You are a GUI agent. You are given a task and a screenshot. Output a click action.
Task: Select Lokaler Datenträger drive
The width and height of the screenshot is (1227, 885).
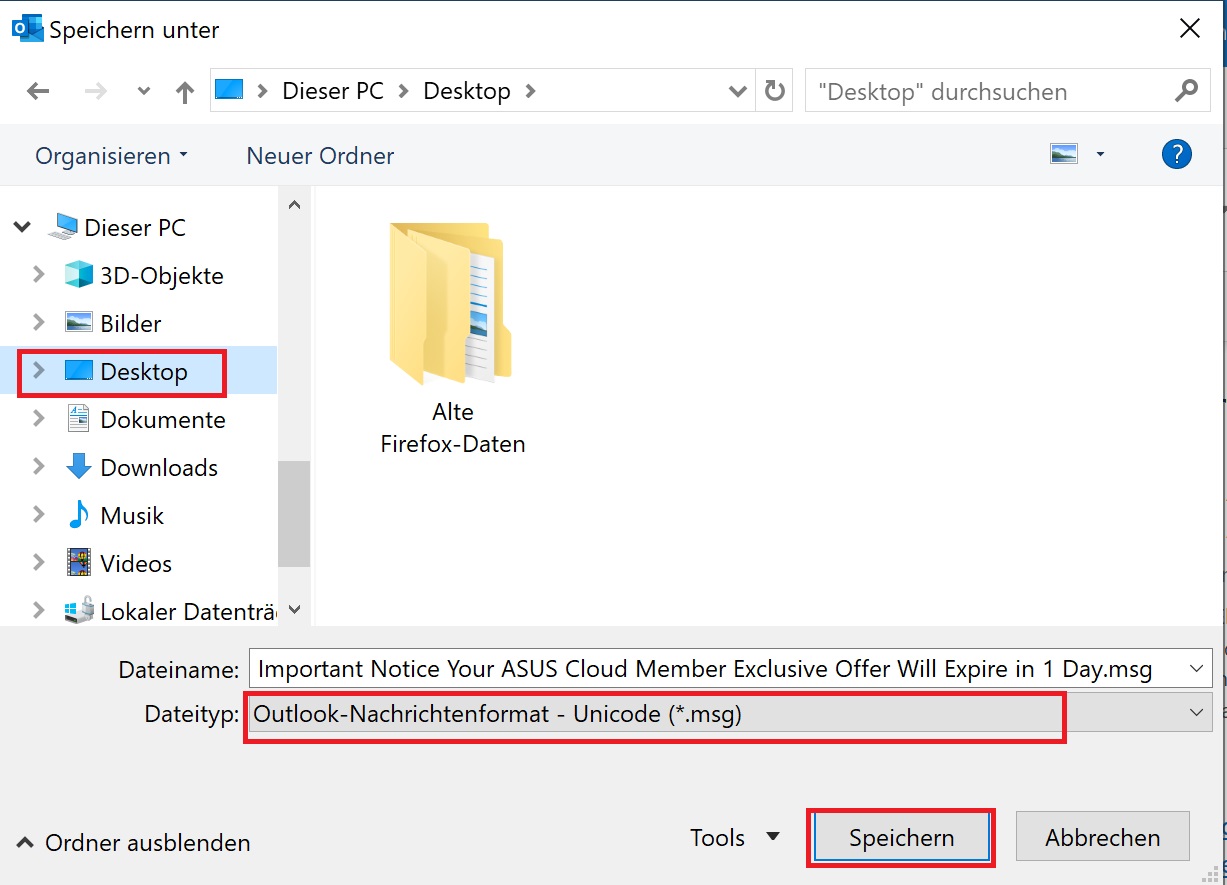click(188, 612)
